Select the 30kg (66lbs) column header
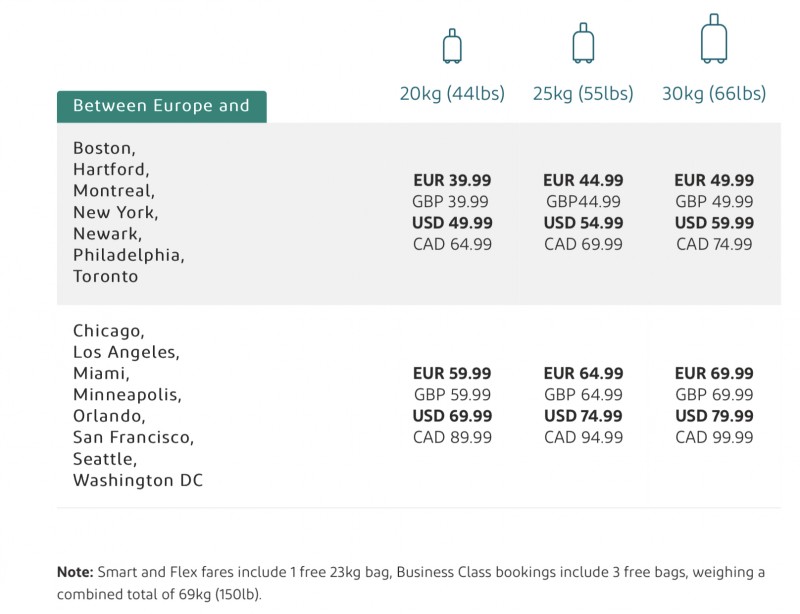This screenshot has height=614, width=800. (x=714, y=94)
